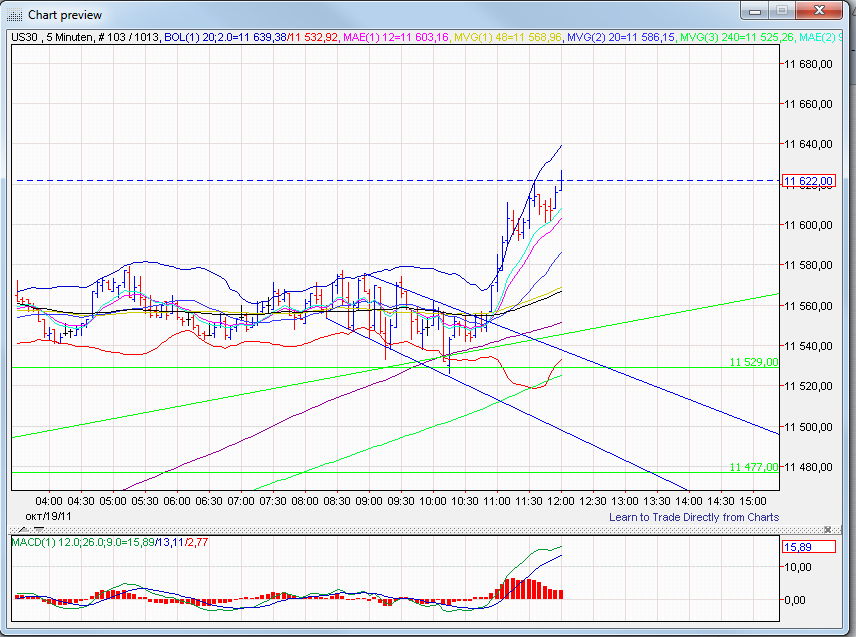Image resolution: width=856 pixels, height=637 pixels.
Task: Close the MACD indicator subpanel
Action: pos(827,528)
